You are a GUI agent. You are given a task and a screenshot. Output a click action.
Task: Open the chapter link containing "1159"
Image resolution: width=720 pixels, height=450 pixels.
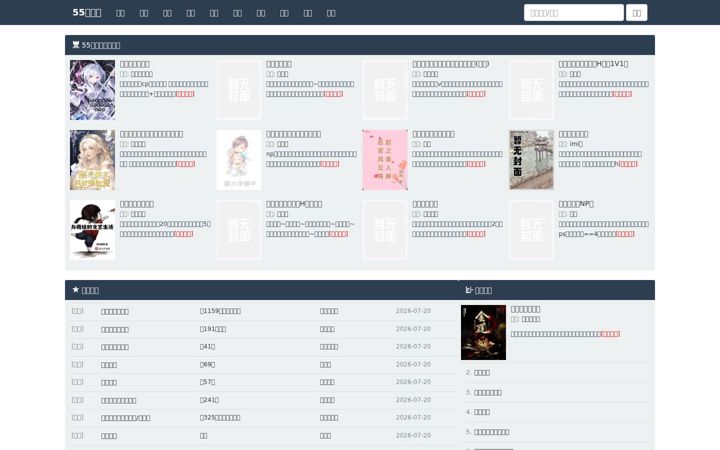tap(220, 311)
